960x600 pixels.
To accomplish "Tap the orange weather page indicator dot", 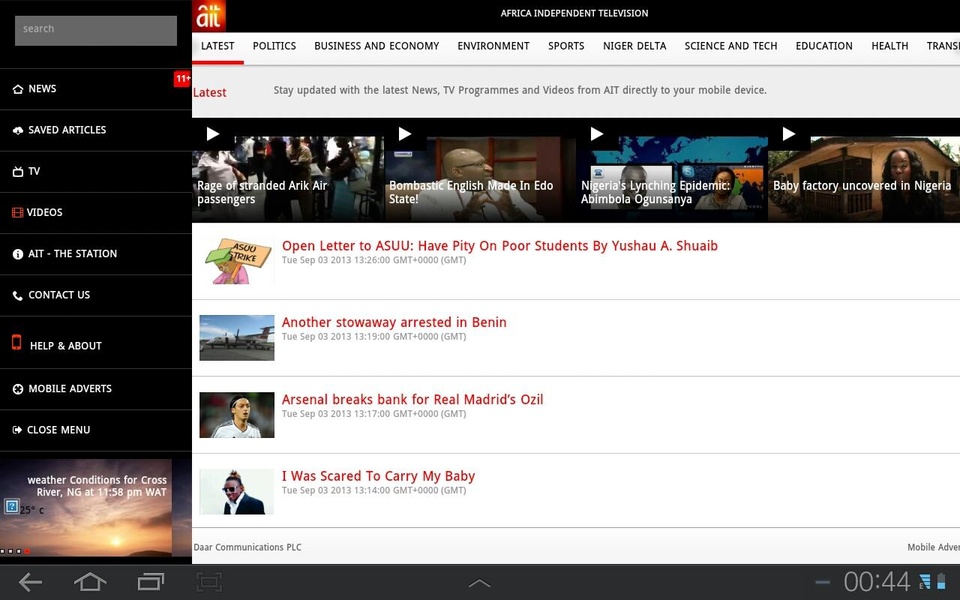I will (27, 552).
